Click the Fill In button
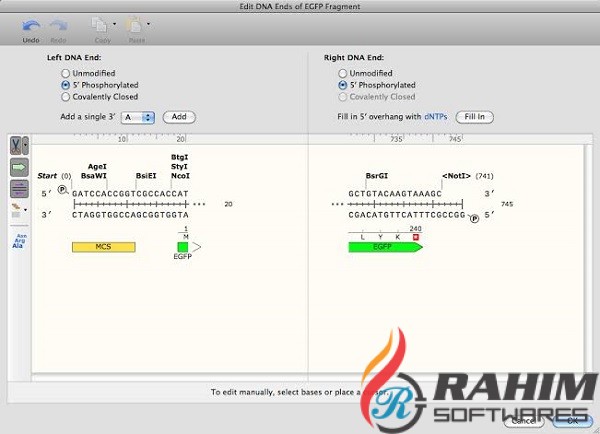 click(x=474, y=117)
